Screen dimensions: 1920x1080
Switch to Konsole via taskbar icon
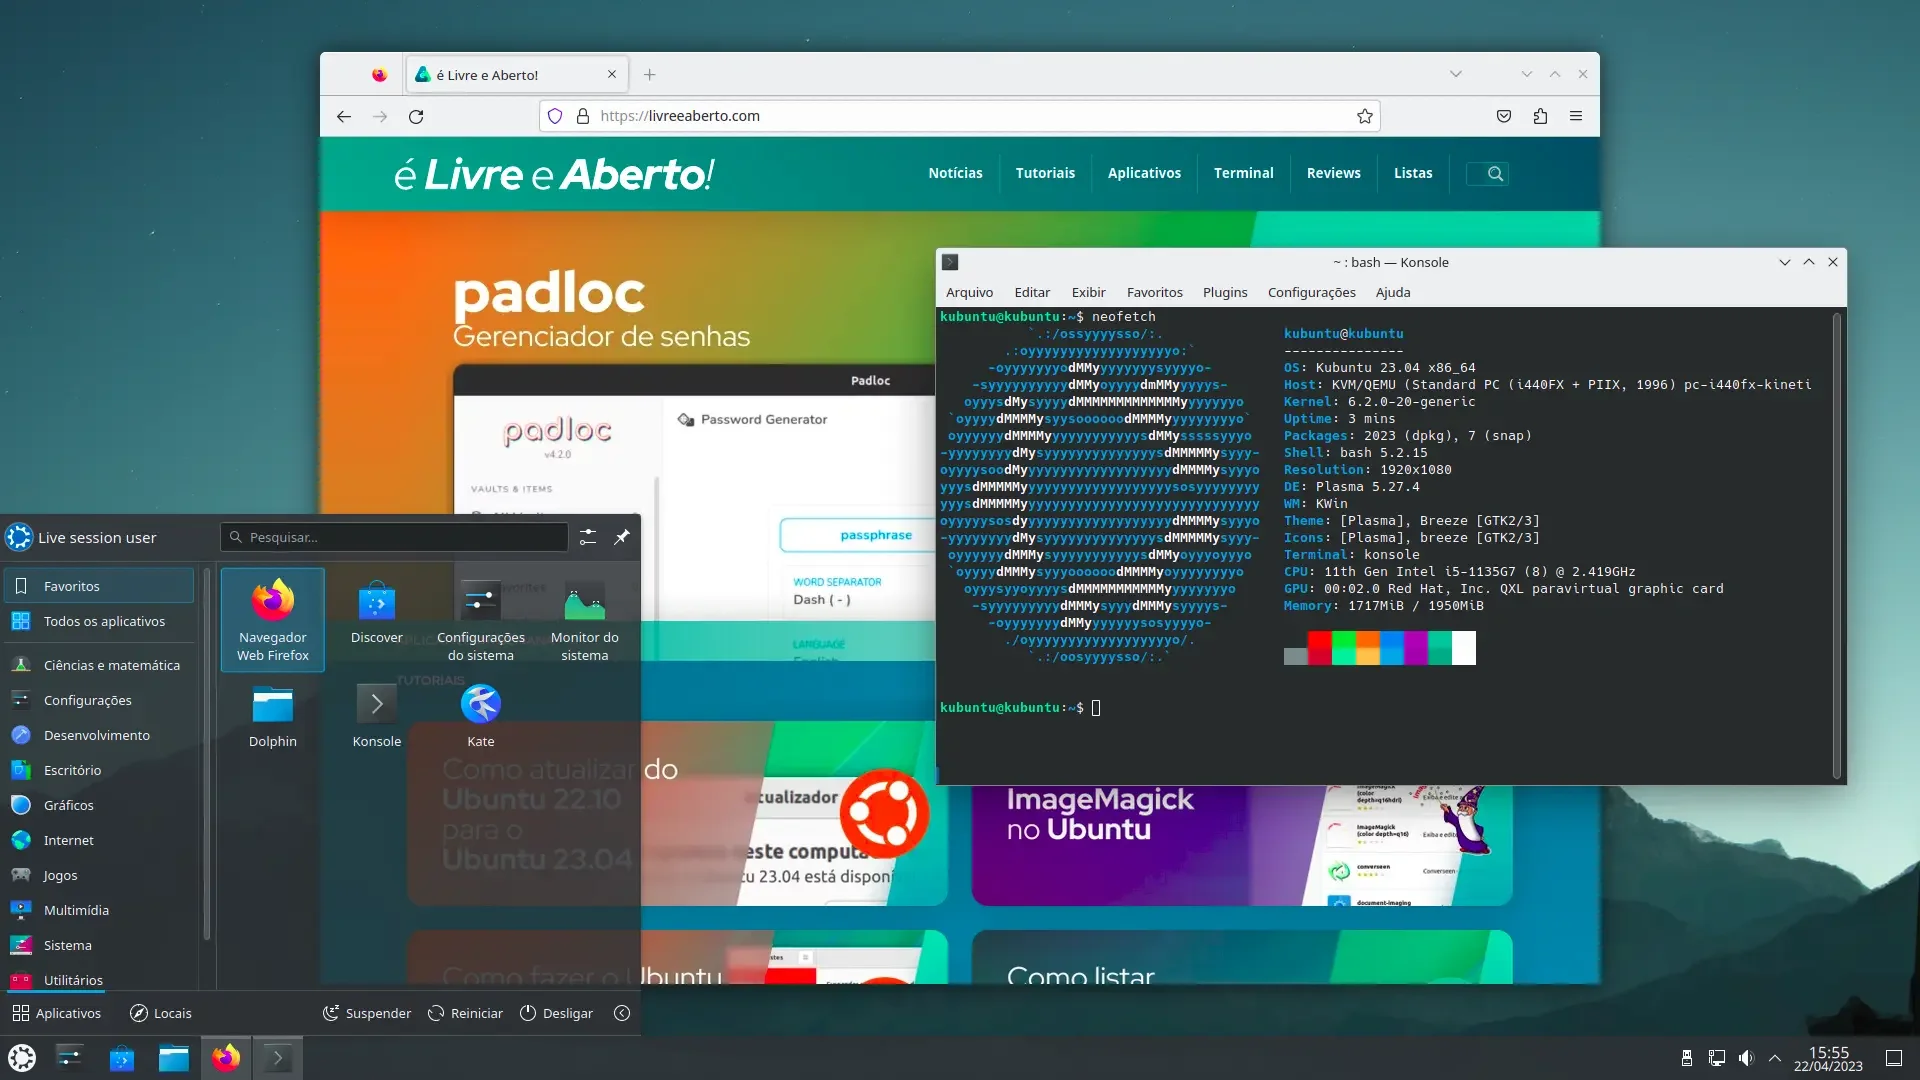[x=278, y=1057]
